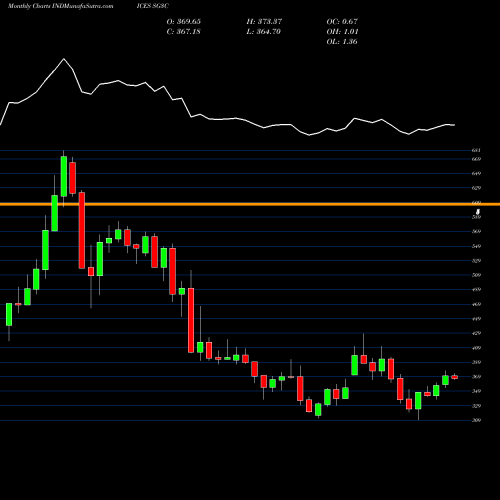Screen dimensions: 500x500
Task: Click the open price 'O: 369.65'
Action: (184, 22)
